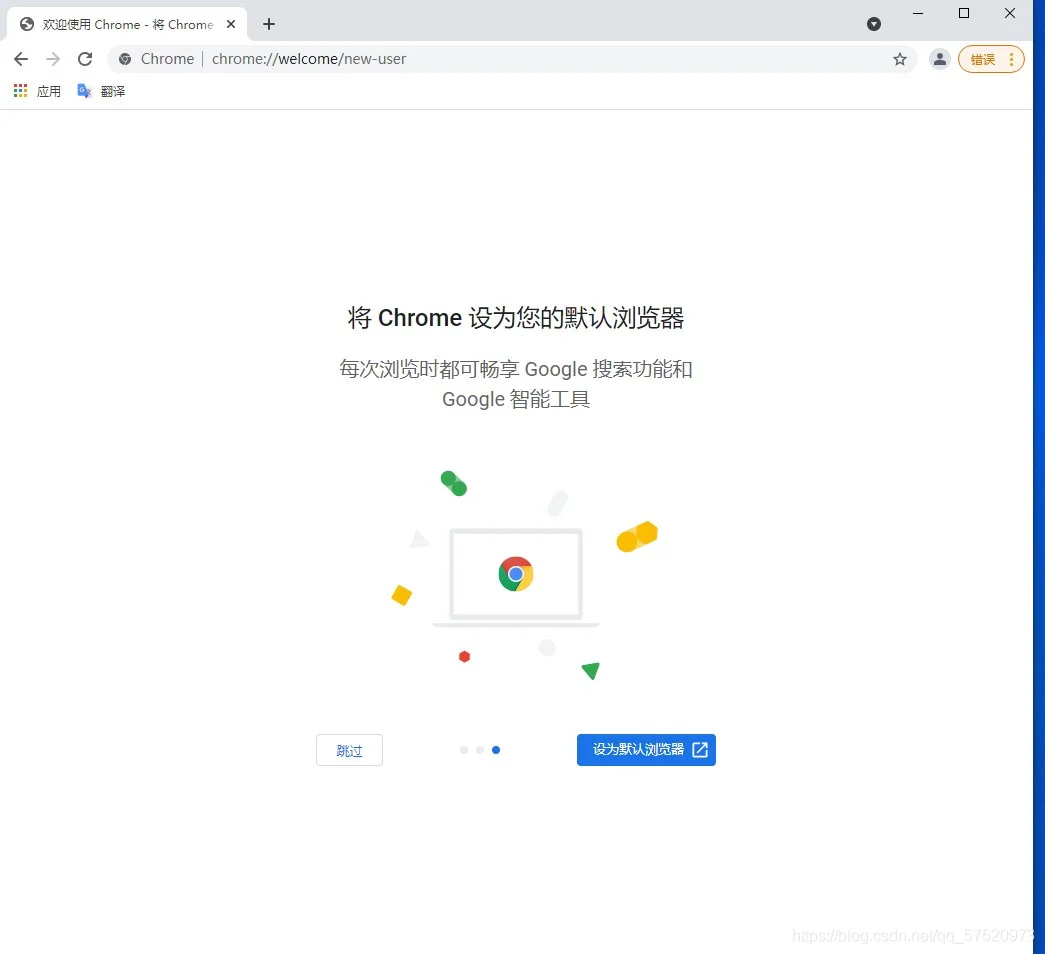The width and height of the screenshot is (1045, 954).
Task: Bookmark this page with the star icon
Action: click(x=900, y=59)
